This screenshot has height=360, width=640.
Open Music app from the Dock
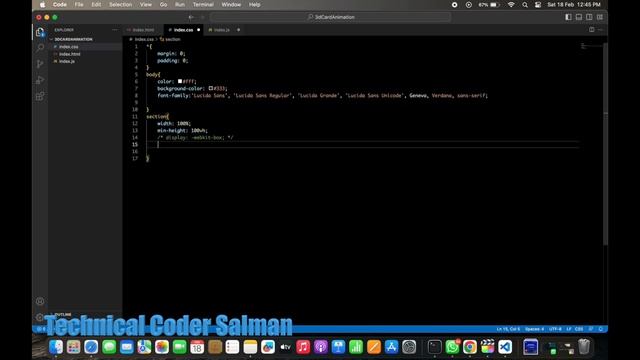pos(303,347)
